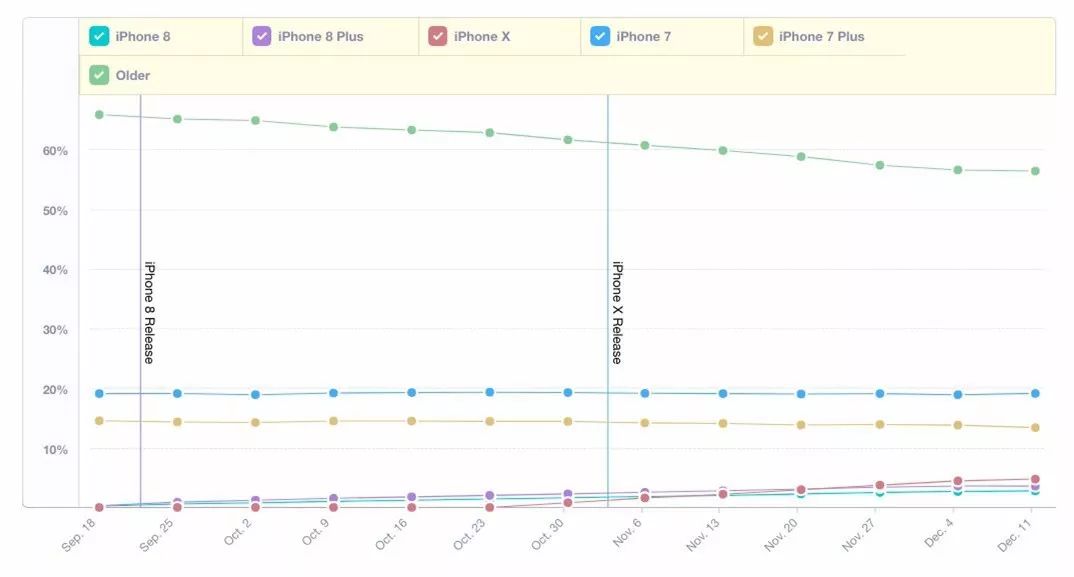
Task: Select the iPhone 7 Plus point at Sep. 18
Action: (x=99, y=421)
